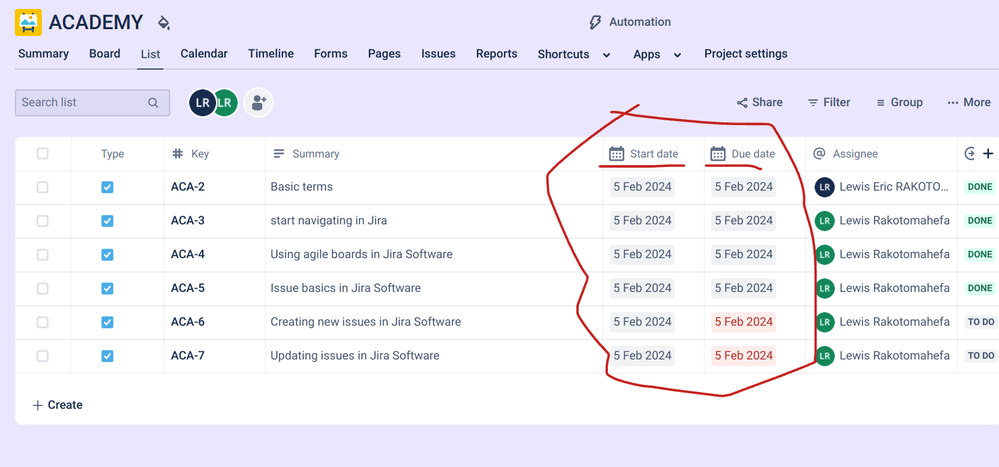Tick the row checkbox for ACA-7
The height and width of the screenshot is (467, 999).
tap(42, 356)
